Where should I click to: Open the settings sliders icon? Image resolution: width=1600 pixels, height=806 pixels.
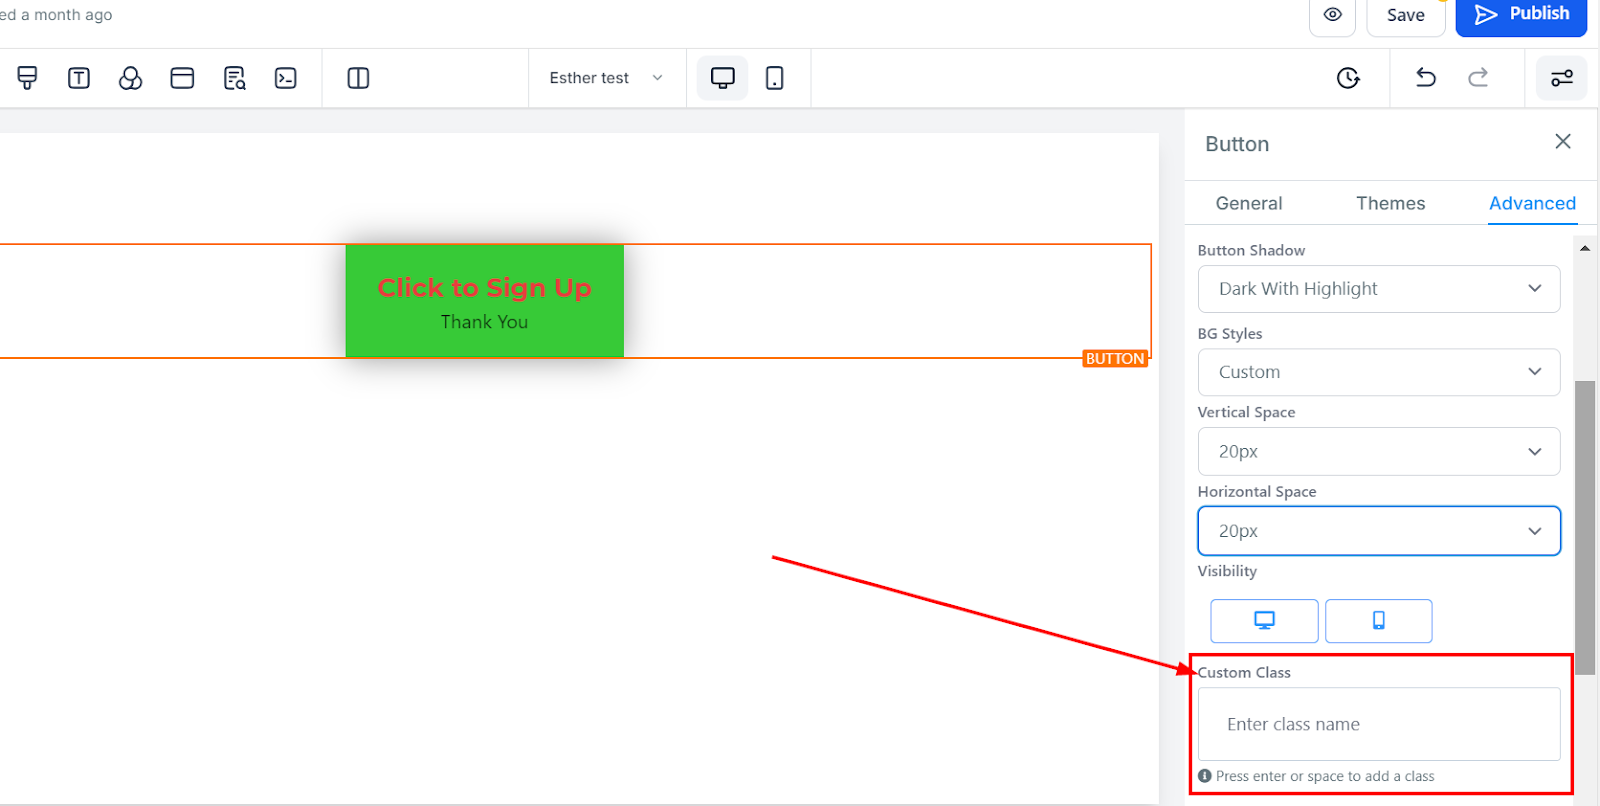point(1562,78)
